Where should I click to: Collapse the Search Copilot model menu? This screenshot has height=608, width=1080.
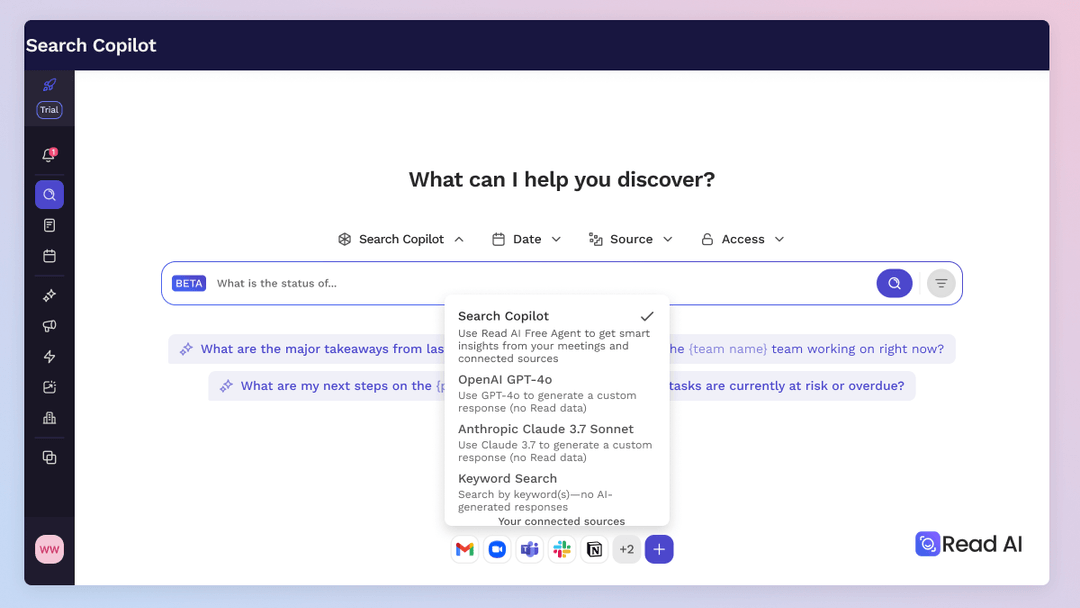pyautogui.click(x=401, y=239)
